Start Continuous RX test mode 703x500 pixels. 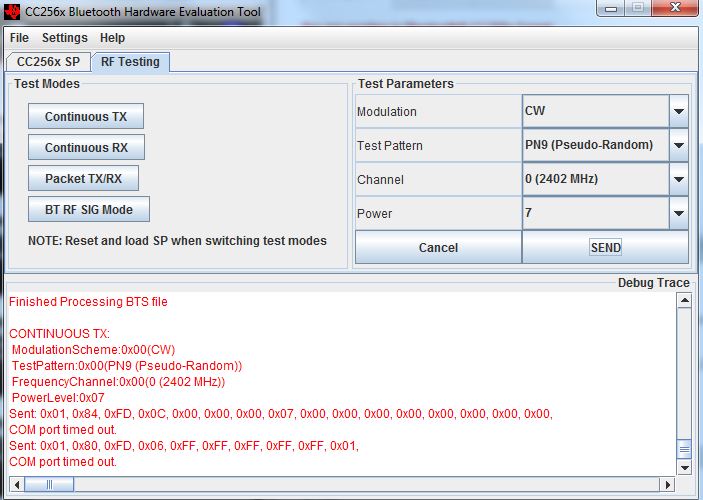(87, 148)
